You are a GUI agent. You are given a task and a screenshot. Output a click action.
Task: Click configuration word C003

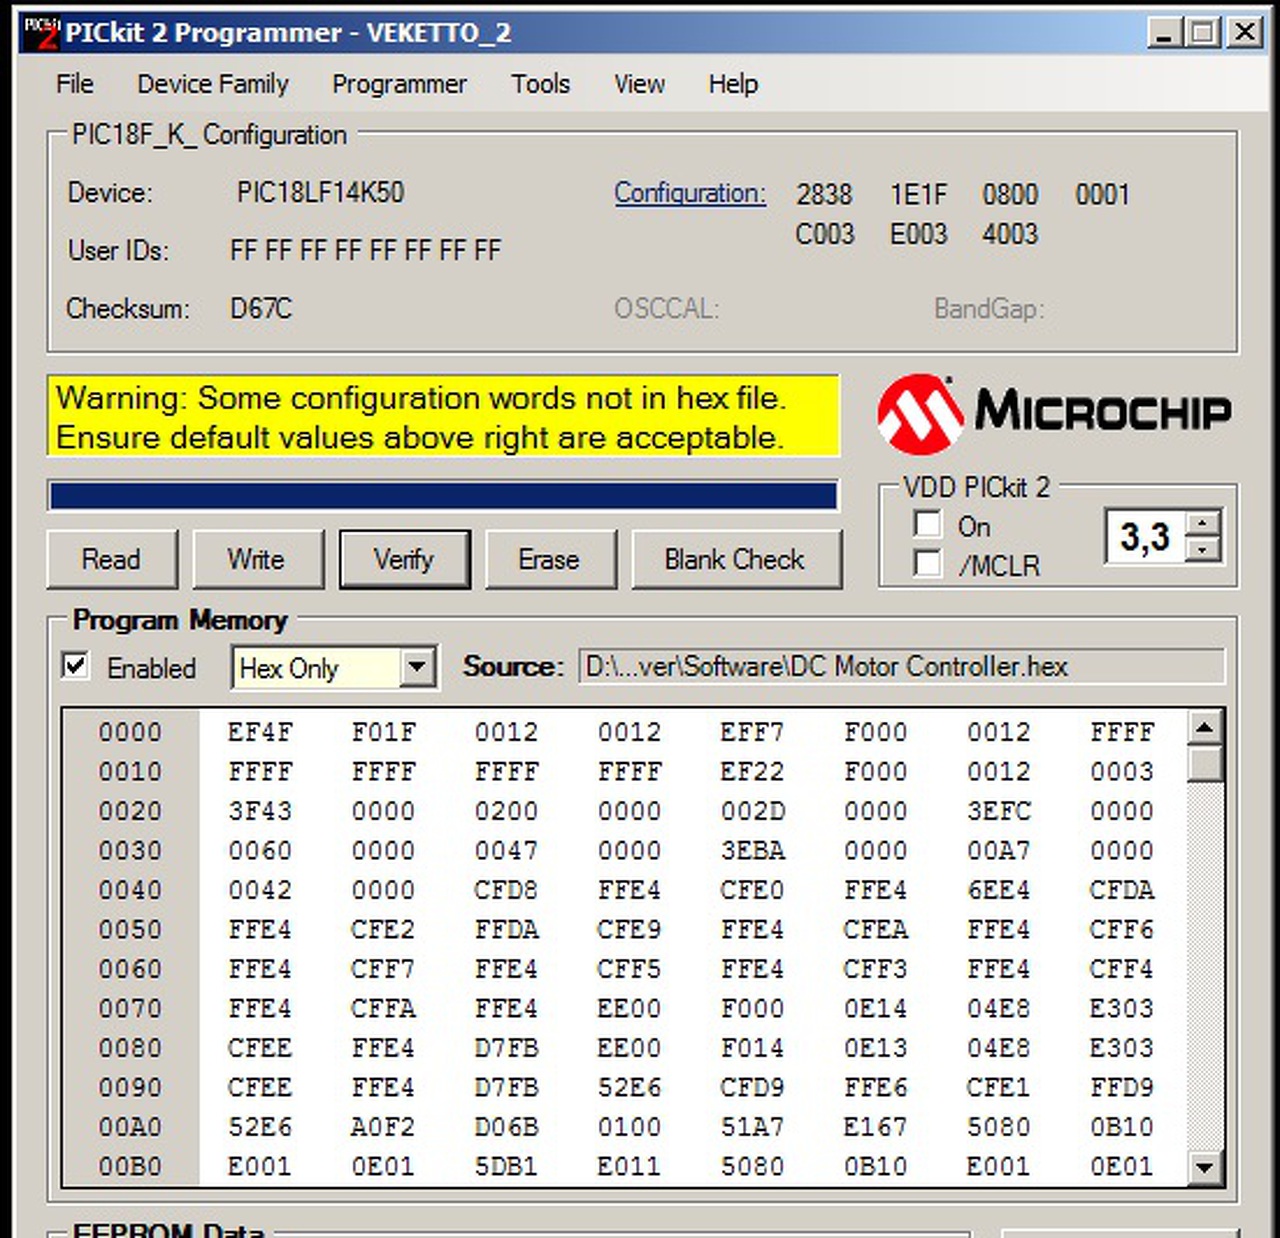825,234
